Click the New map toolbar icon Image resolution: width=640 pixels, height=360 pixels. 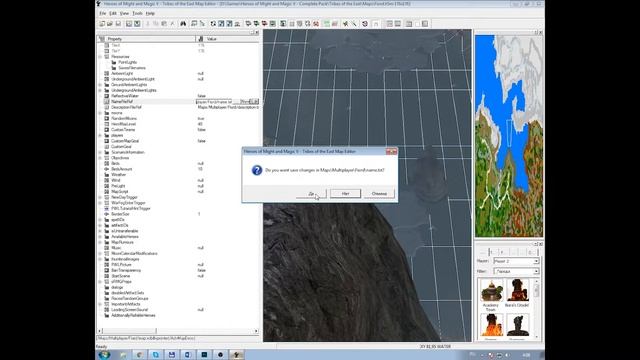click(102, 24)
